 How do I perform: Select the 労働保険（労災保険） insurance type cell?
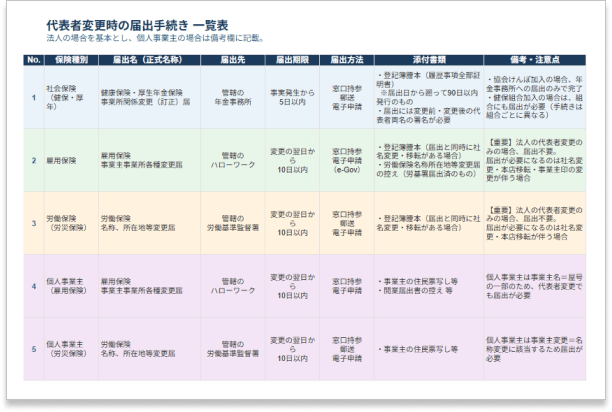(x=71, y=223)
